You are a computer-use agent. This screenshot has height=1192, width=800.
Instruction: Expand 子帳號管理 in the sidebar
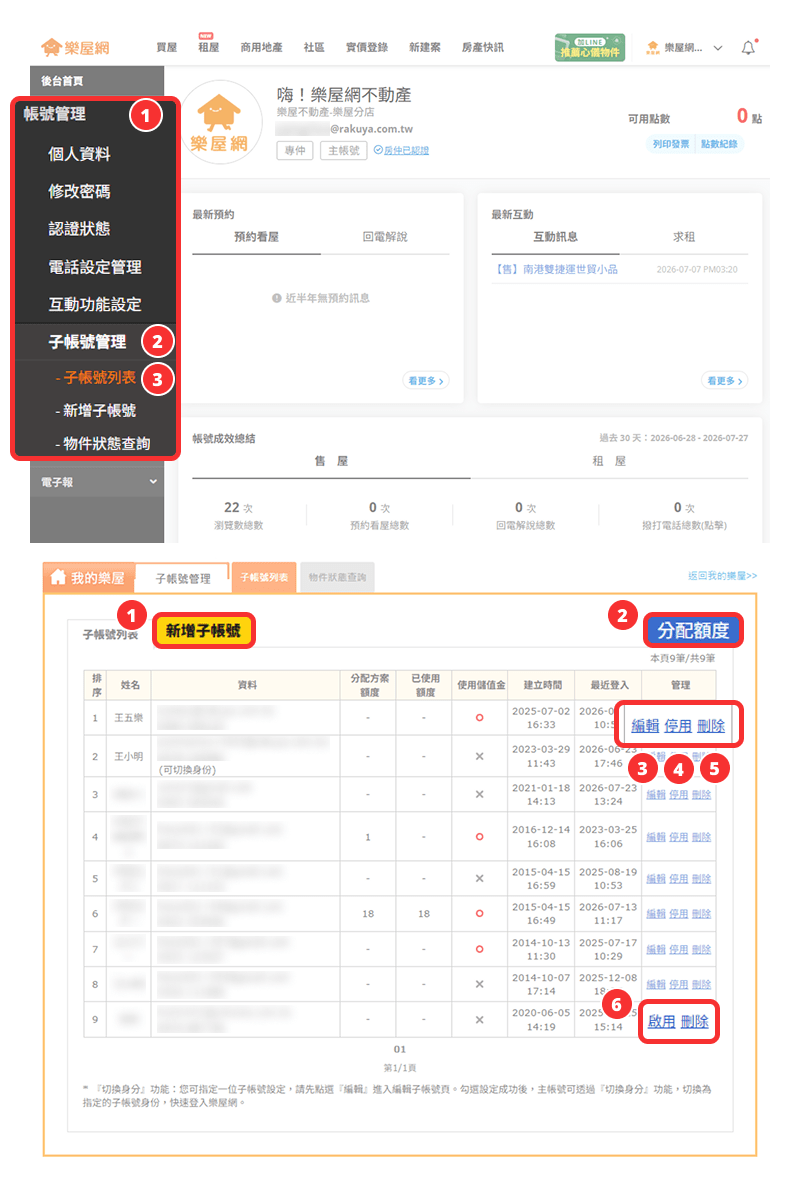click(x=87, y=342)
